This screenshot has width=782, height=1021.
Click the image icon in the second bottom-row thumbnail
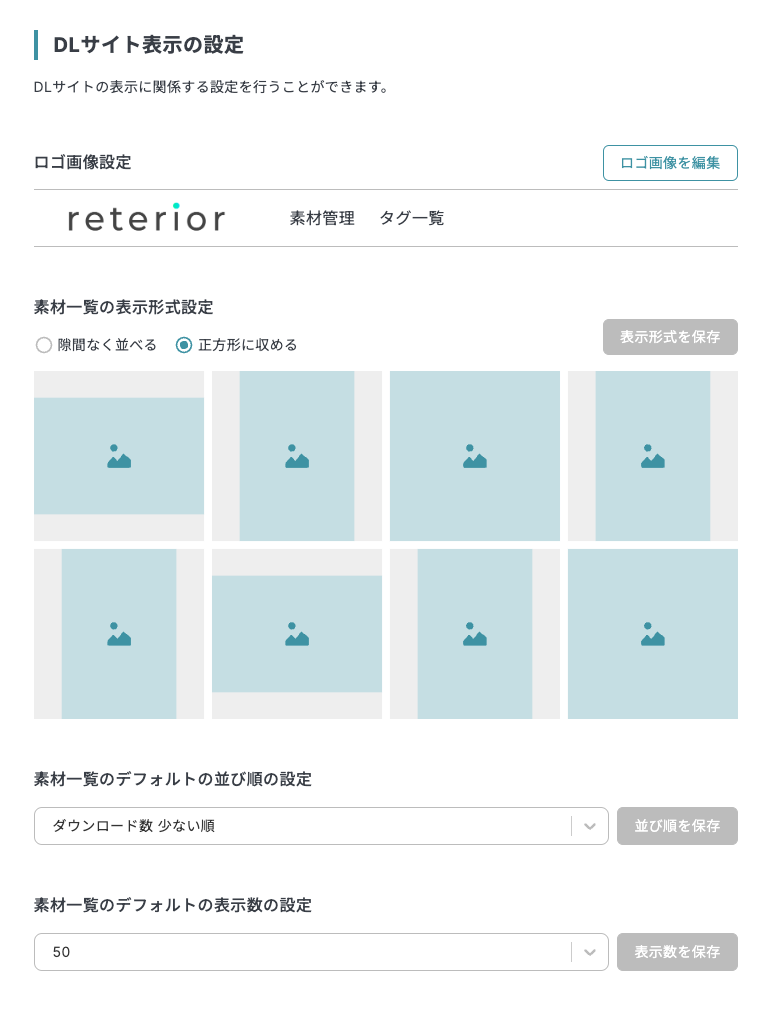coord(297,635)
